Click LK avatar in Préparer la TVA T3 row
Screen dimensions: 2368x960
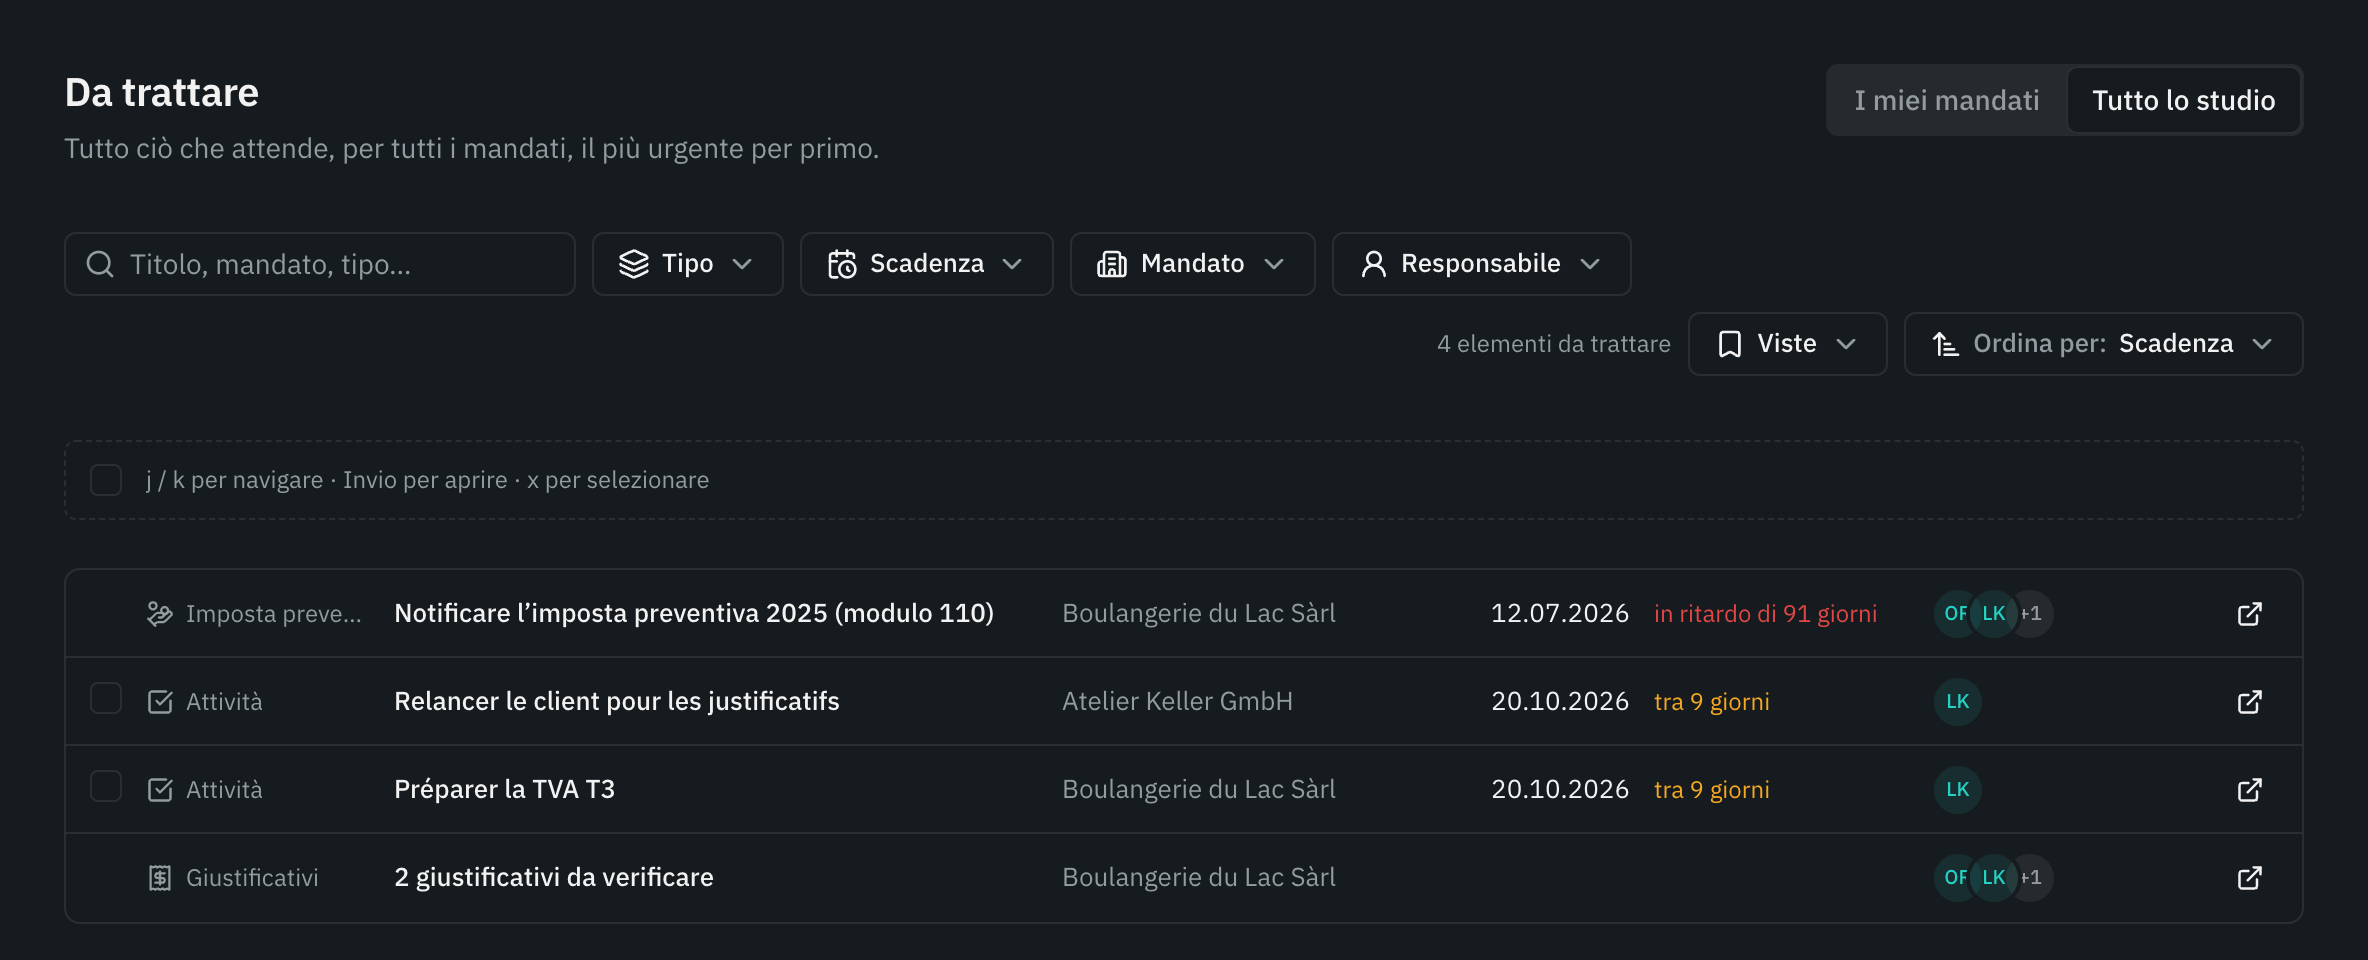click(x=1958, y=790)
